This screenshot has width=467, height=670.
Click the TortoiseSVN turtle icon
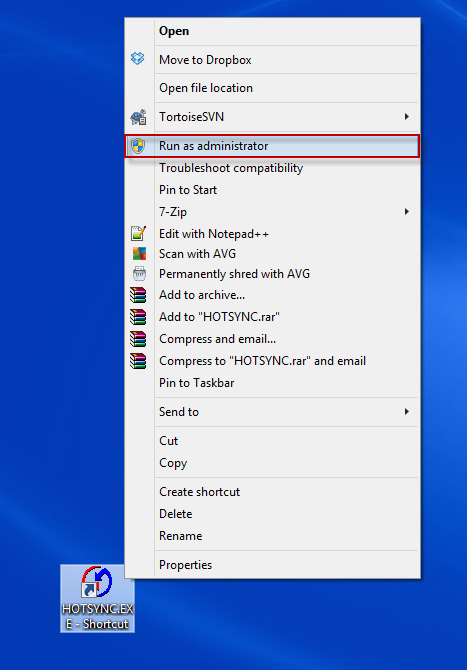pyautogui.click(x=138, y=117)
